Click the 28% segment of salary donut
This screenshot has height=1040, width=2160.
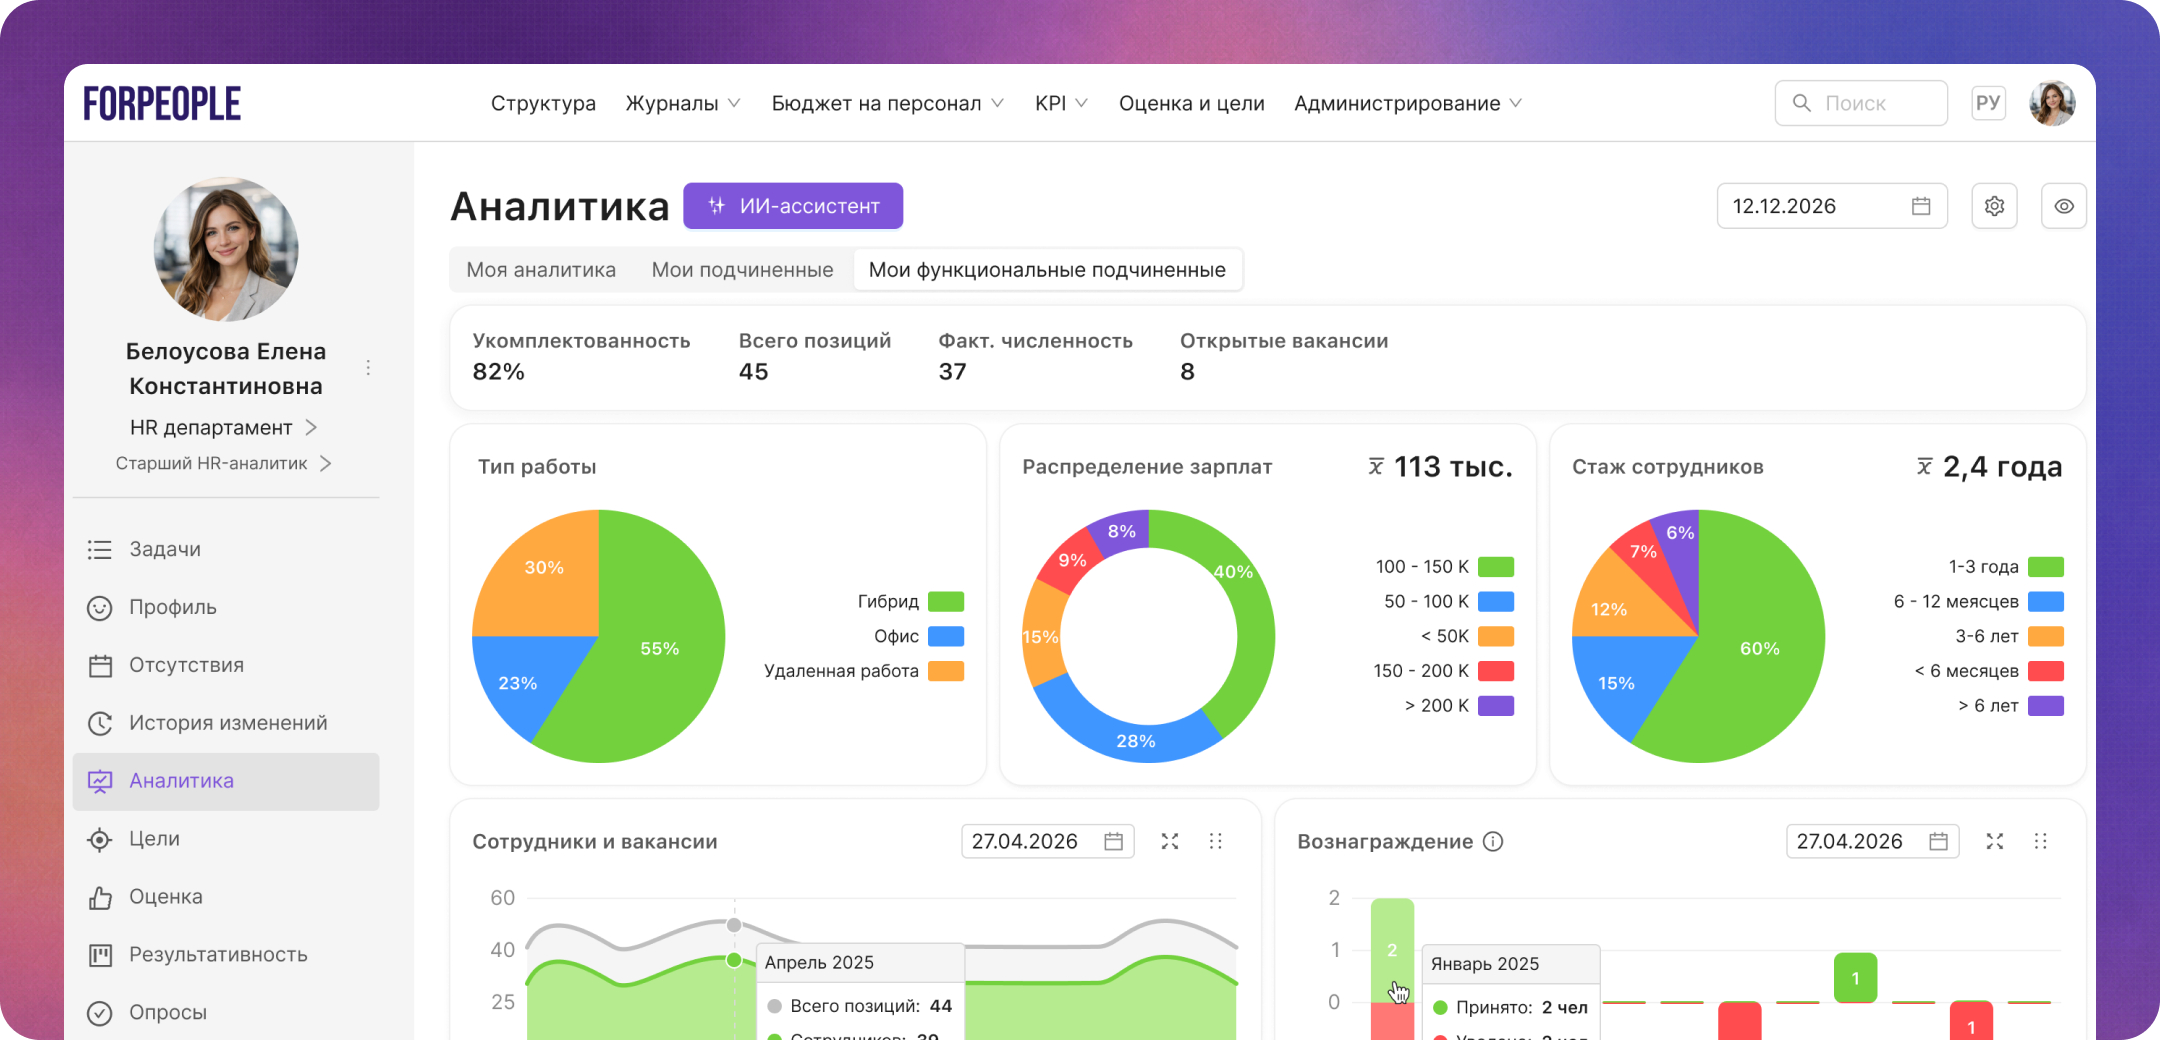click(1135, 740)
